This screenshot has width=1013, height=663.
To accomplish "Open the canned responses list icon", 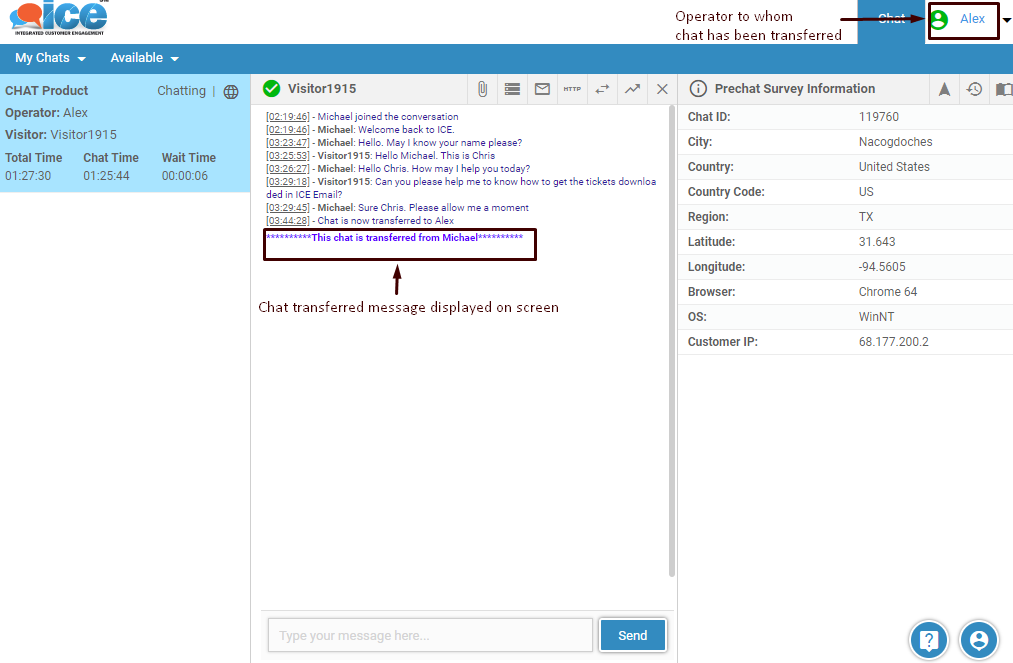I will click(x=512, y=89).
